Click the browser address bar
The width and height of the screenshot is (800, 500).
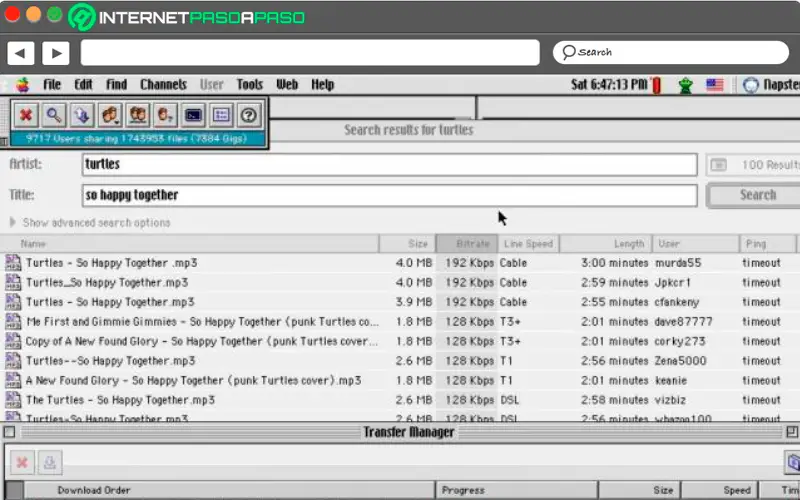(x=310, y=53)
